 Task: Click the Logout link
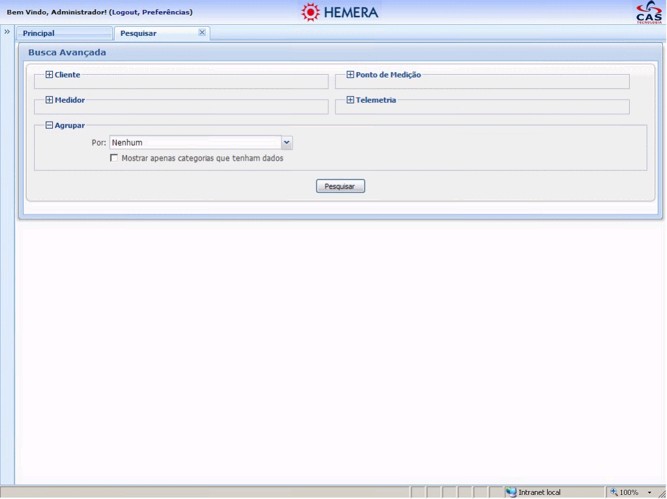(126, 12)
